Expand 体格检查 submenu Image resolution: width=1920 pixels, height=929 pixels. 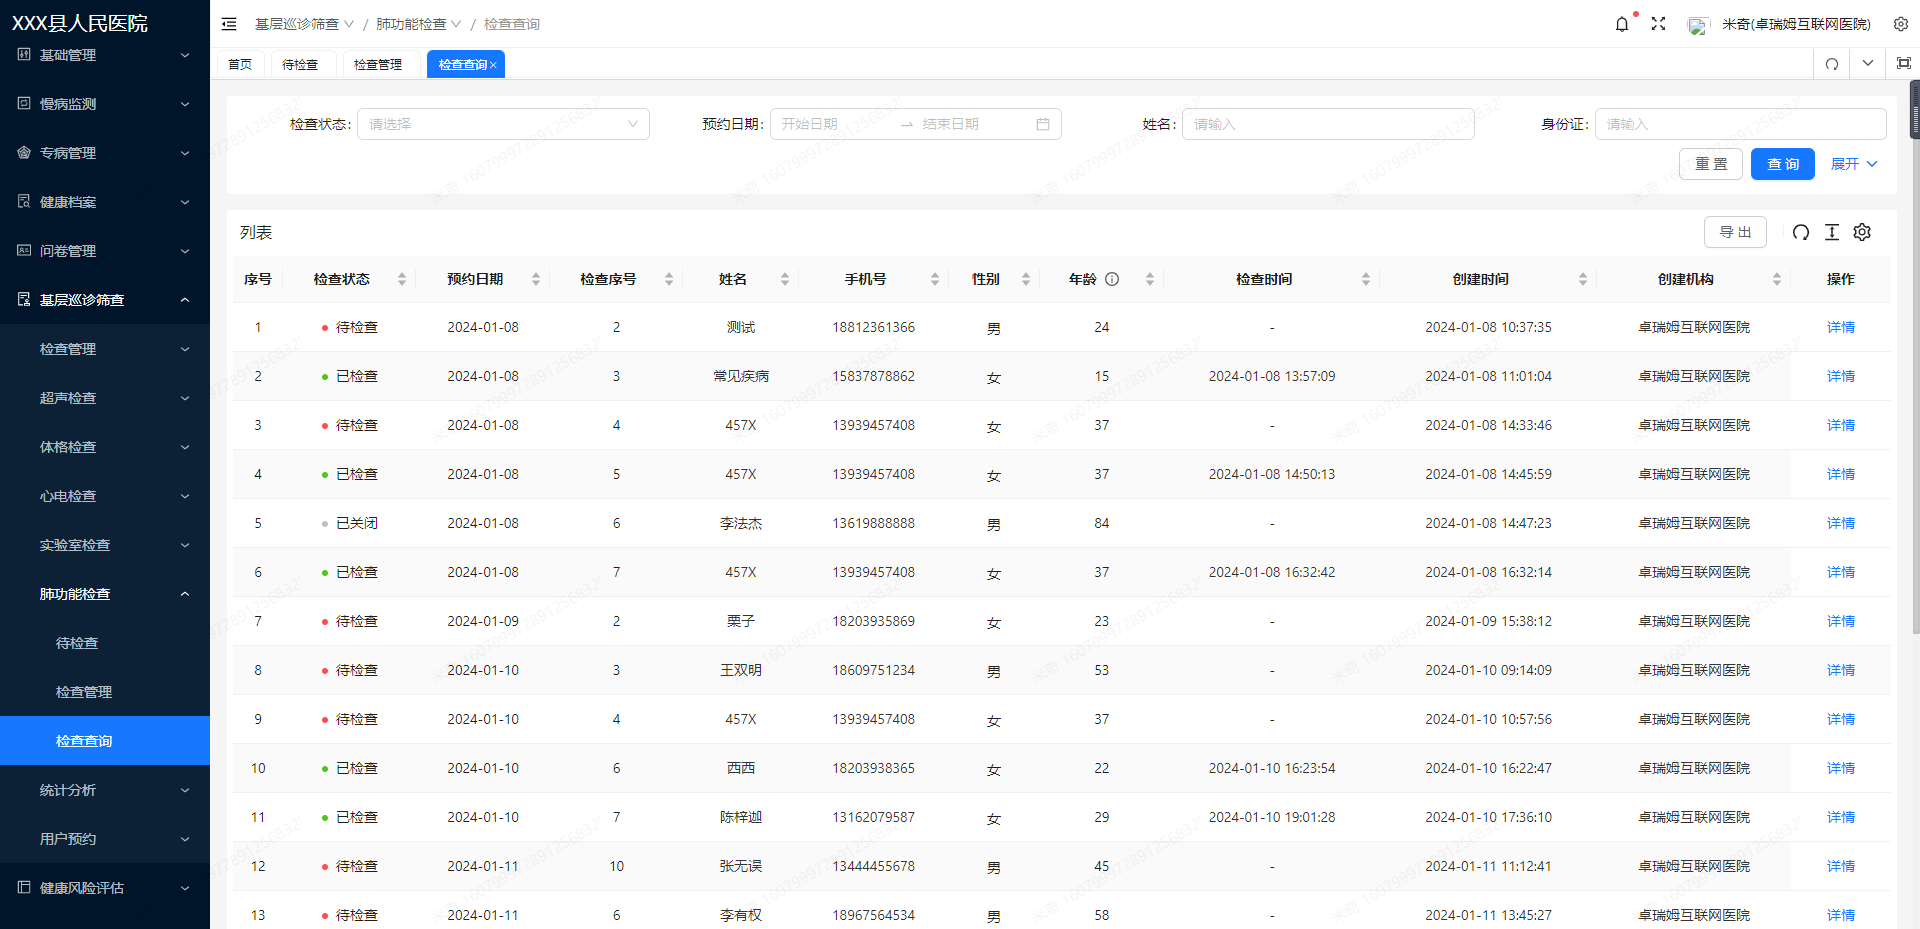105,447
